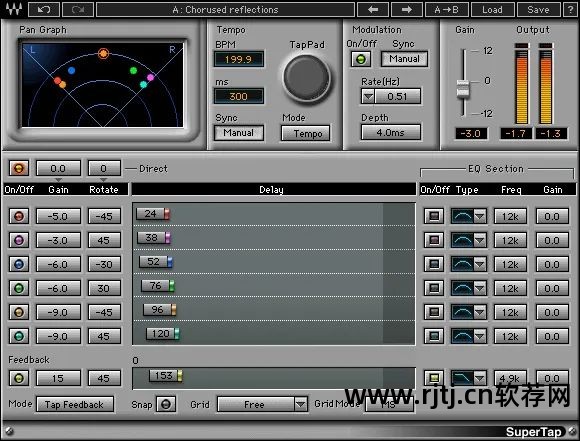Click the Tap Feedback mode button
Viewport: 580px width, 441px height.
pyautogui.click(x=75, y=404)
